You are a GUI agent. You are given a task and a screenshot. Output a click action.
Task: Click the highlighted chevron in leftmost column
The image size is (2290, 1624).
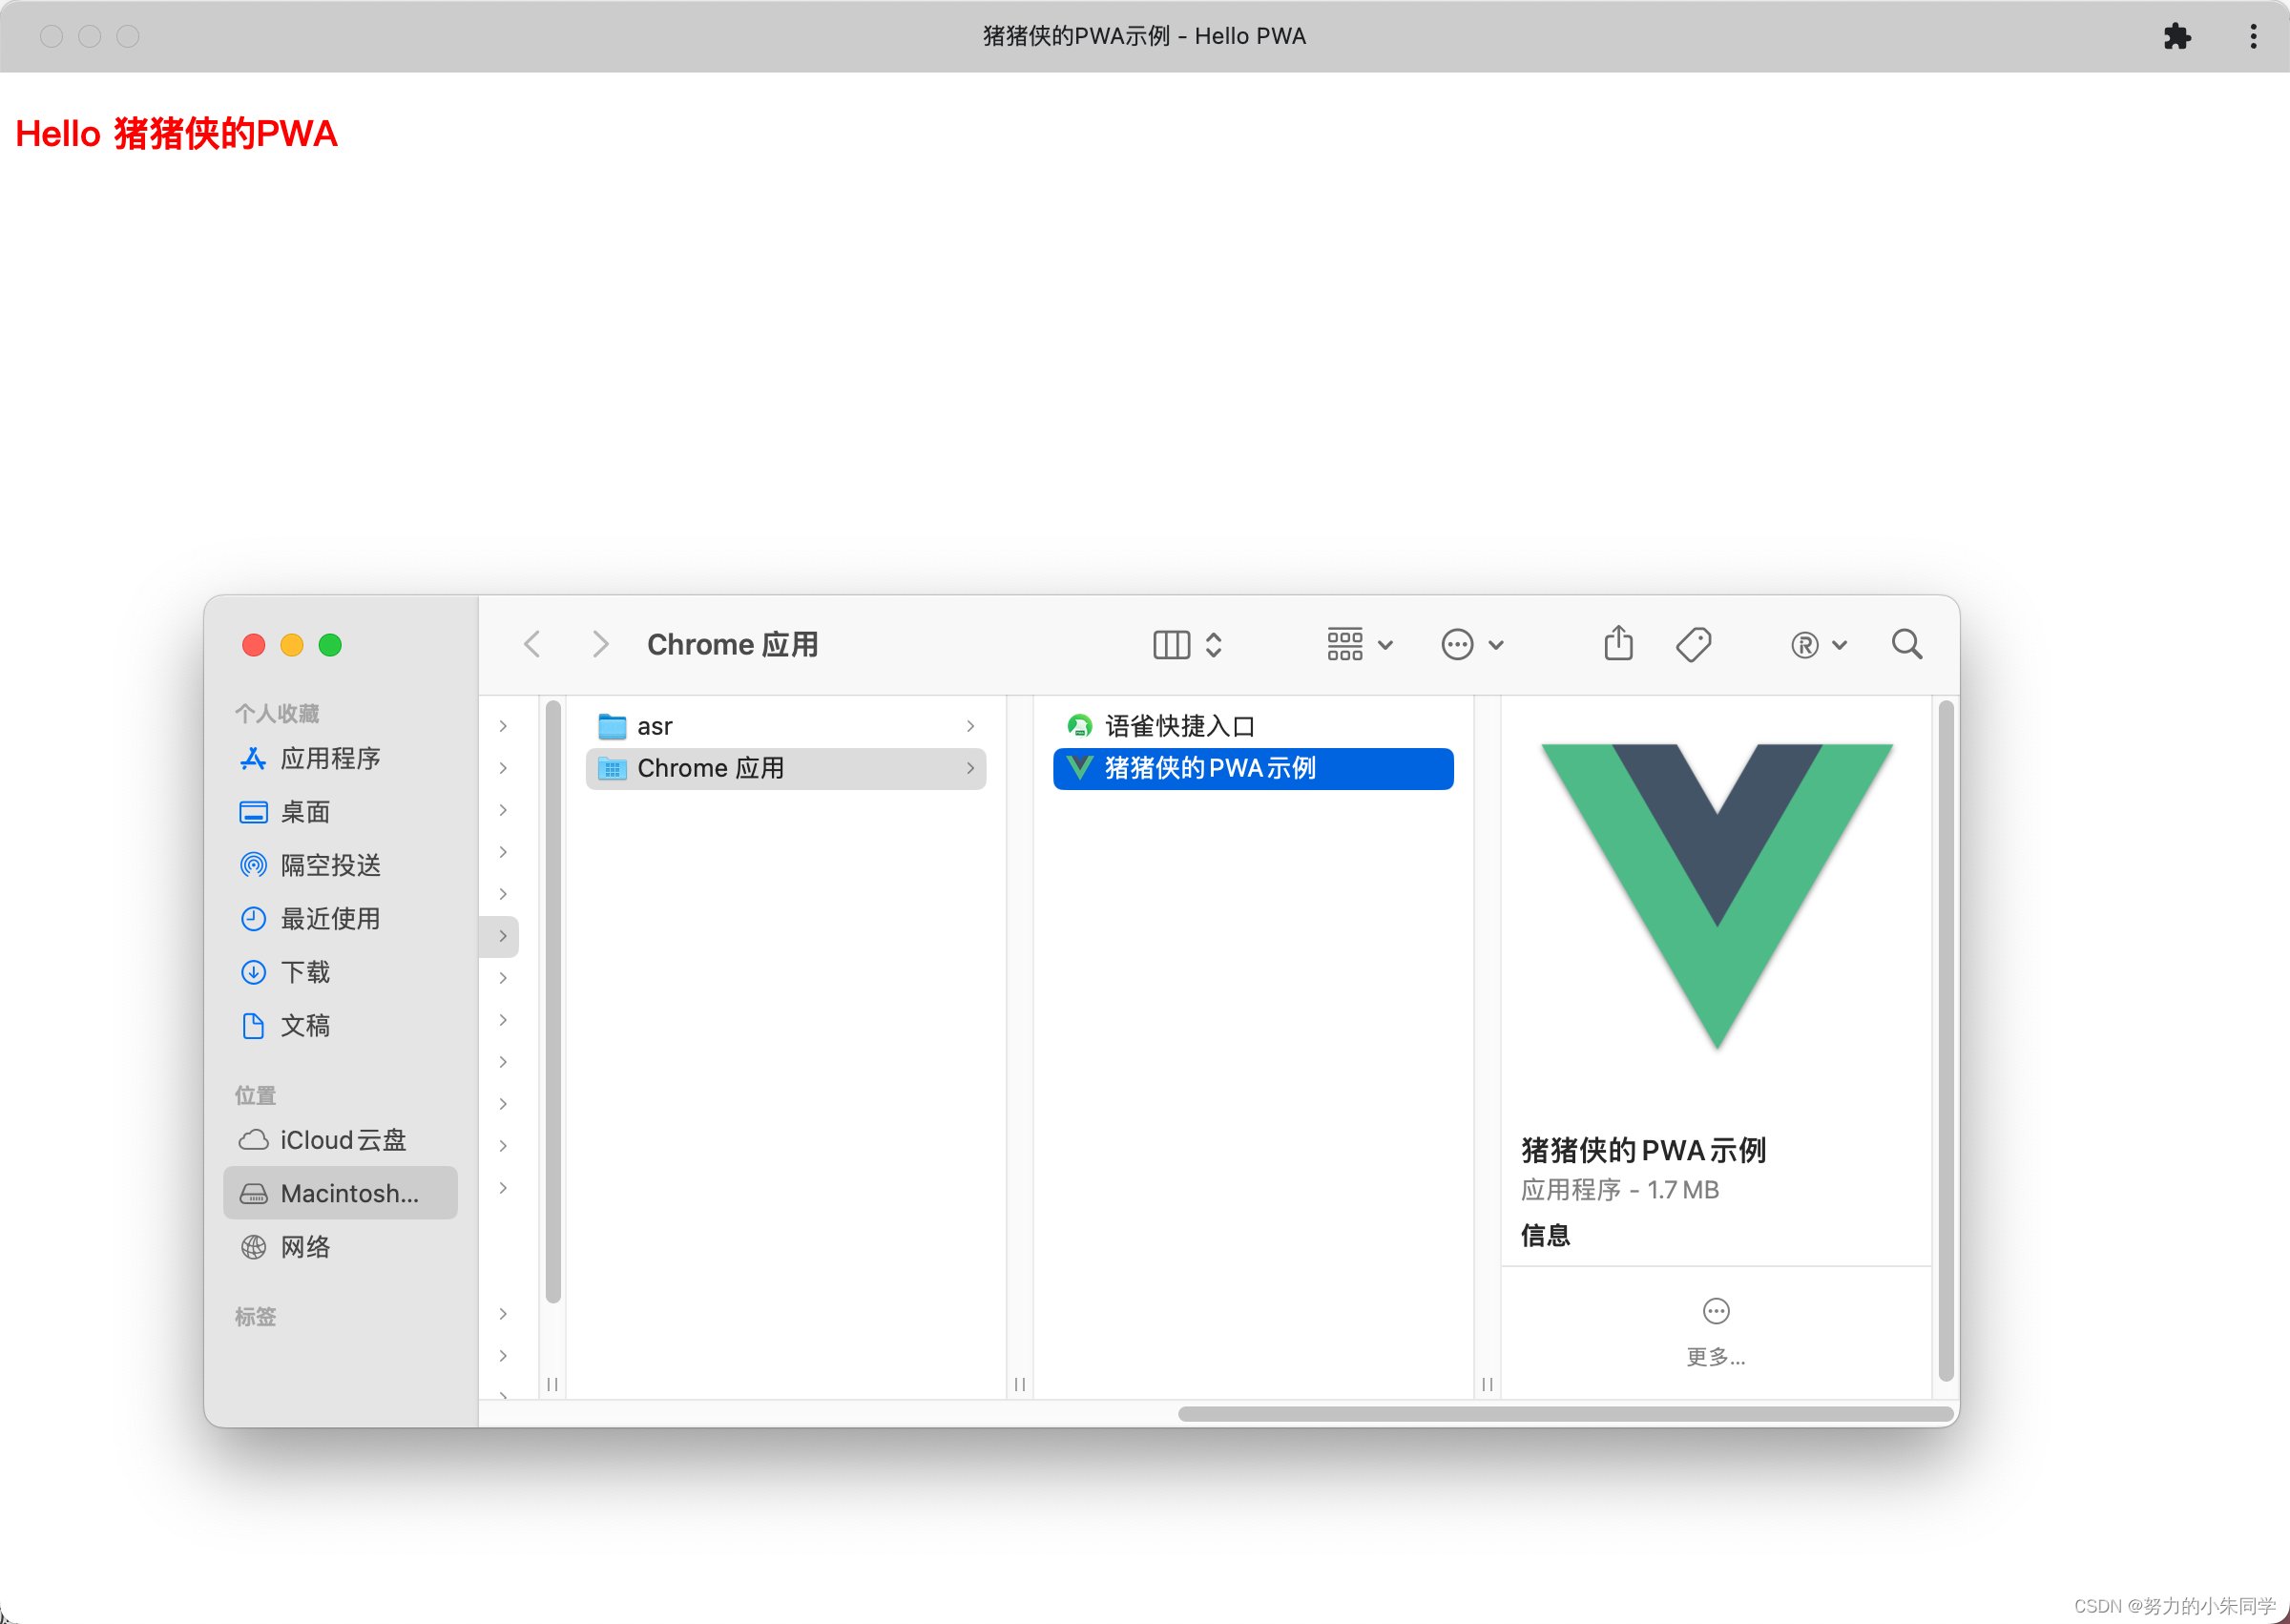(503, 936)
